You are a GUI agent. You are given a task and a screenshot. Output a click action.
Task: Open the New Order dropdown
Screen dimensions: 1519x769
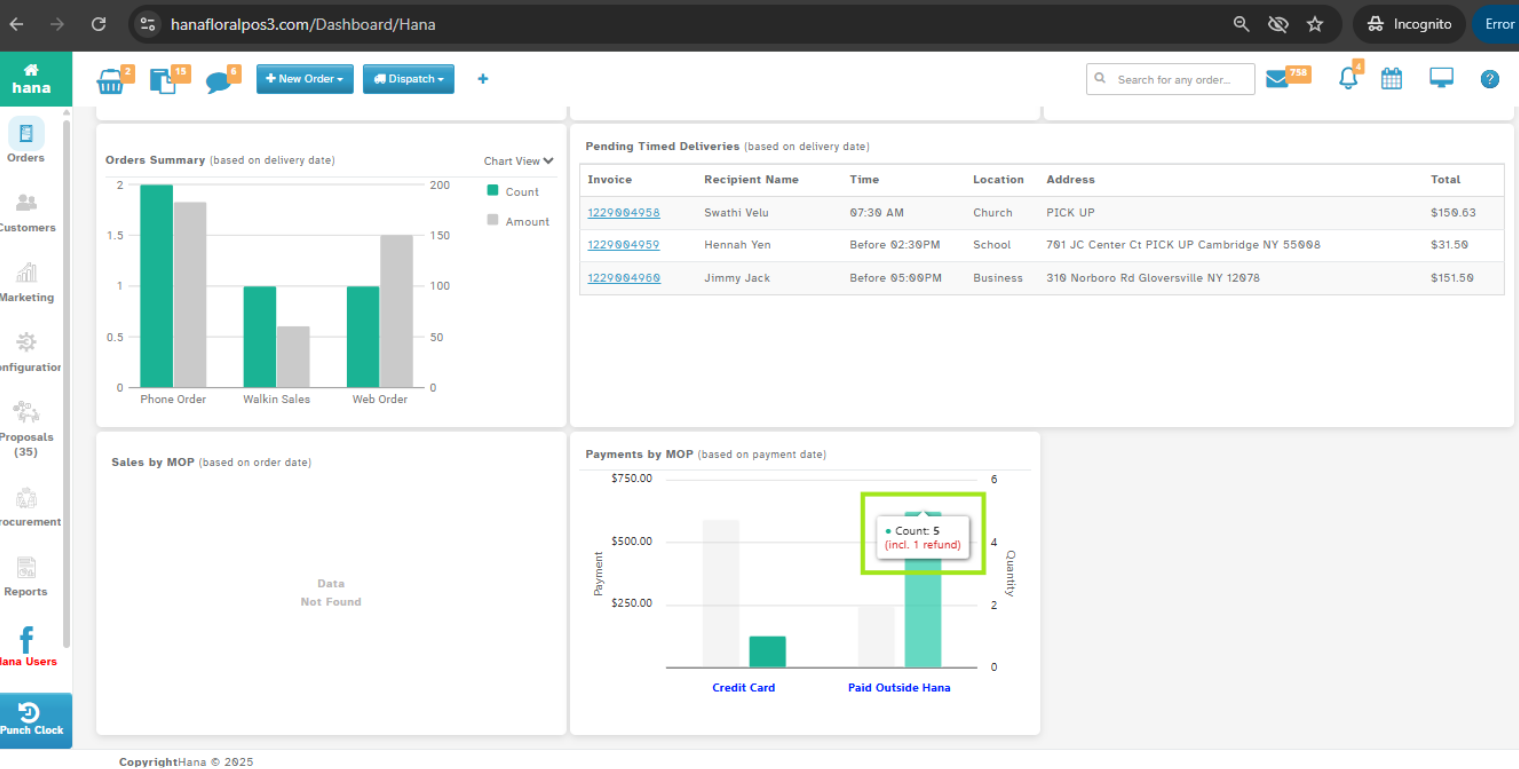[x=305, y=79]
